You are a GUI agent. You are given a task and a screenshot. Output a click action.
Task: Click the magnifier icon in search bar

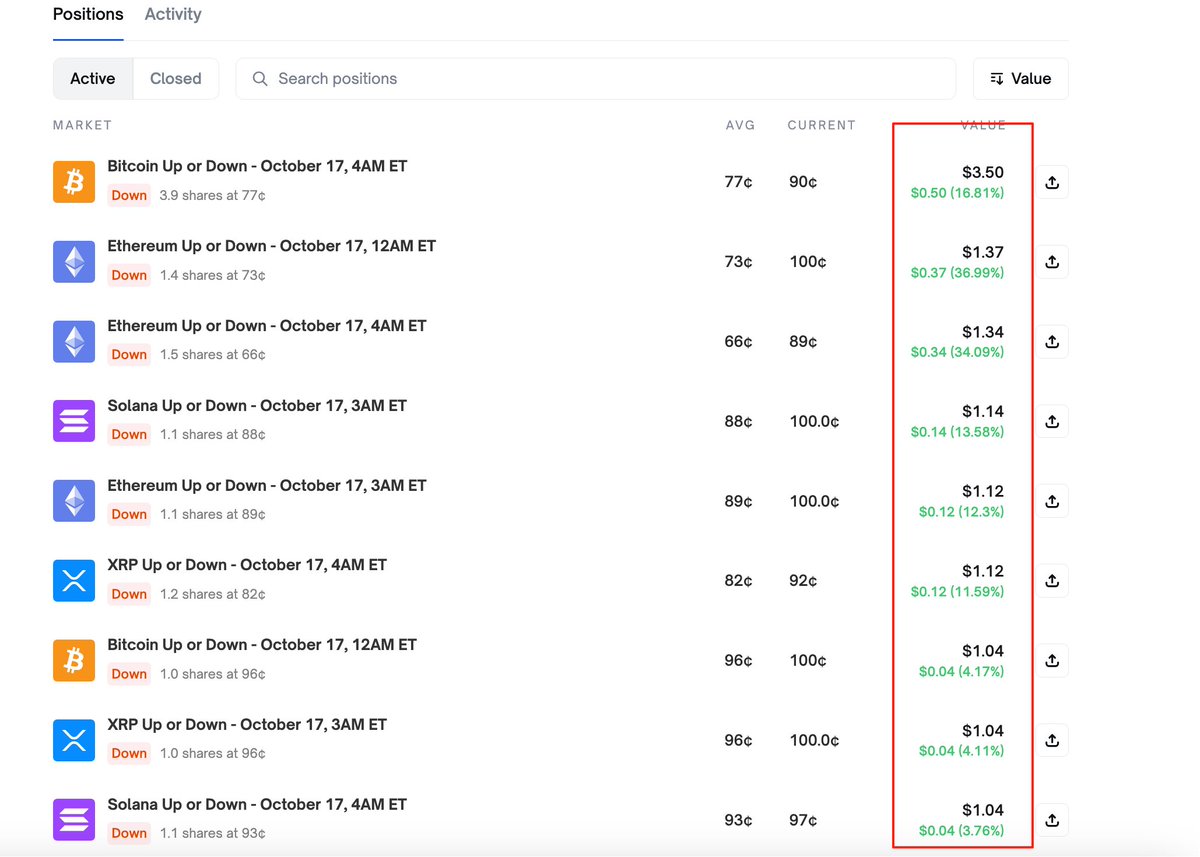coord(260,79)
